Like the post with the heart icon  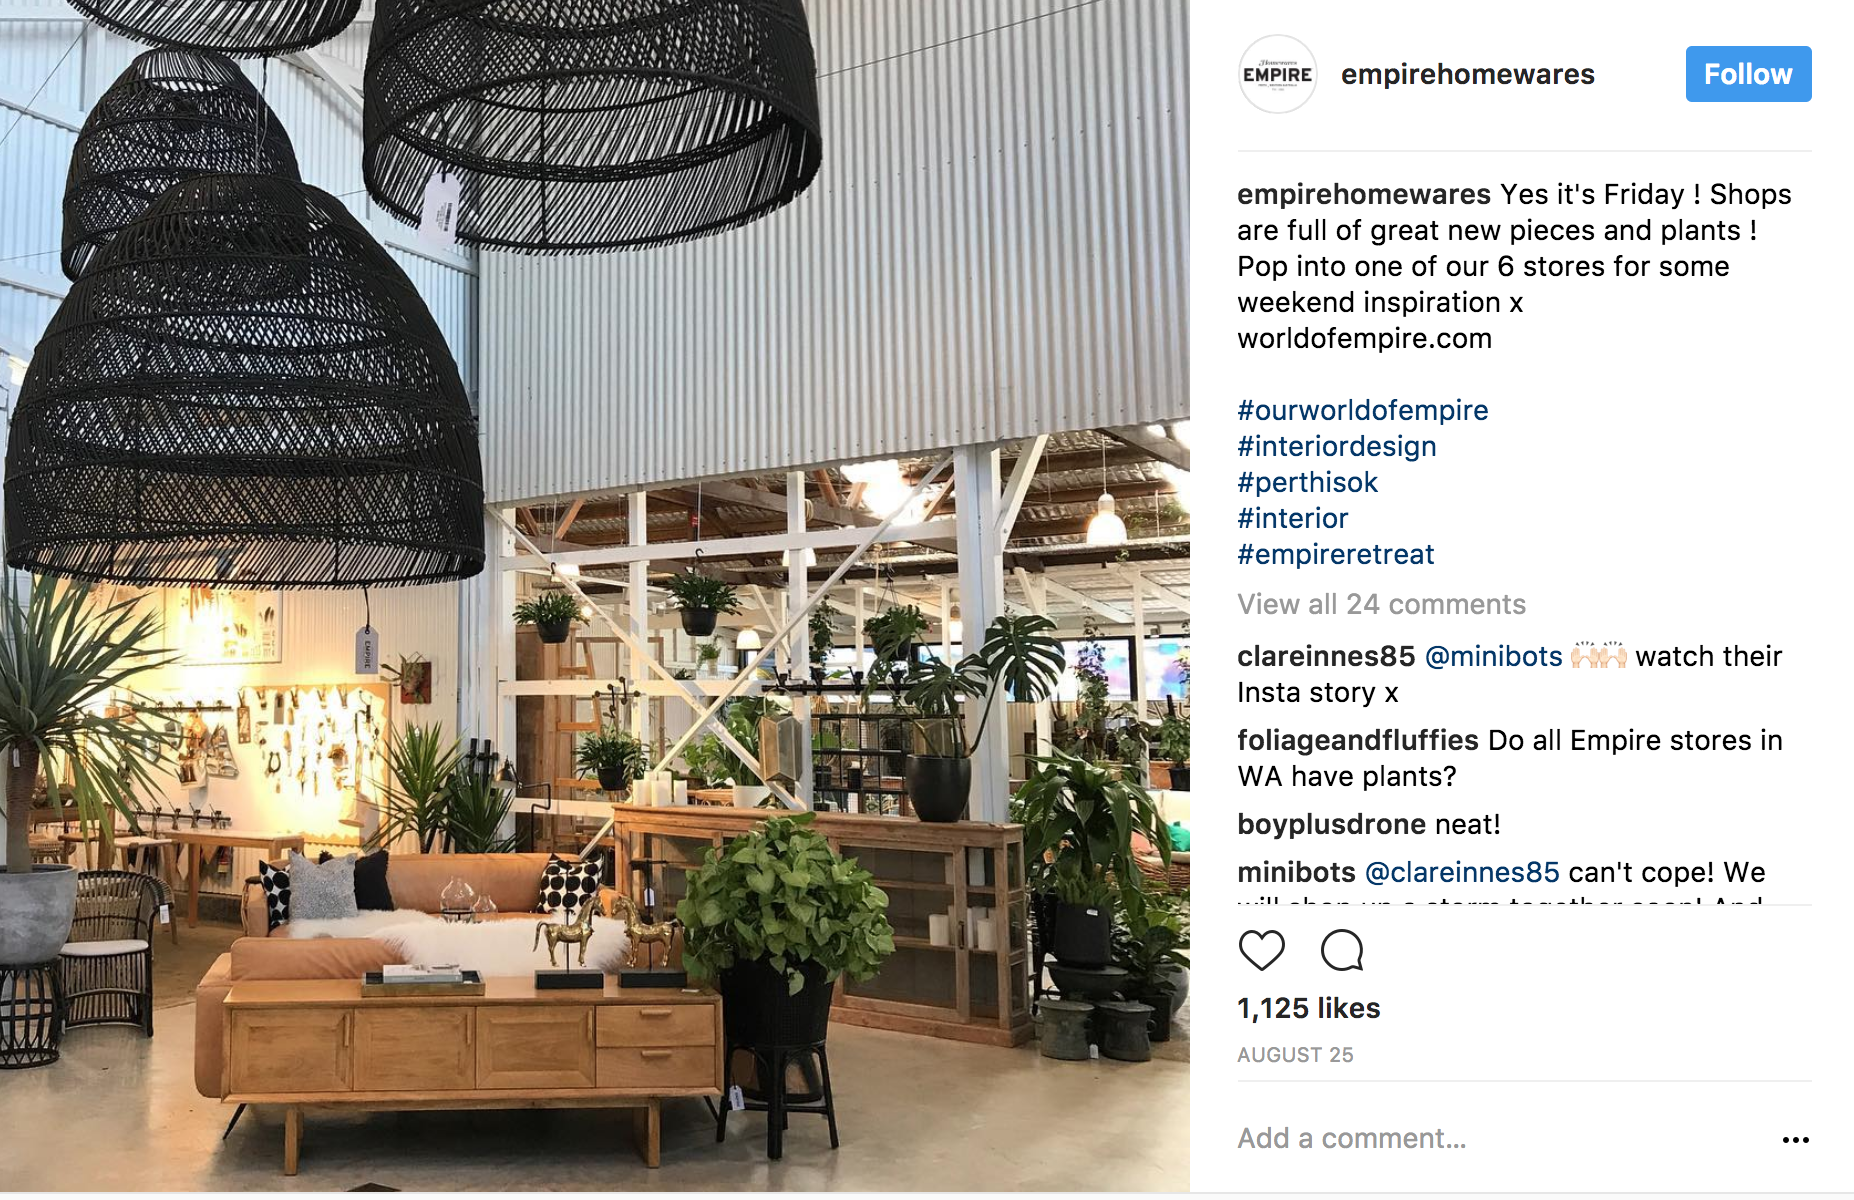coord(1261,950)
